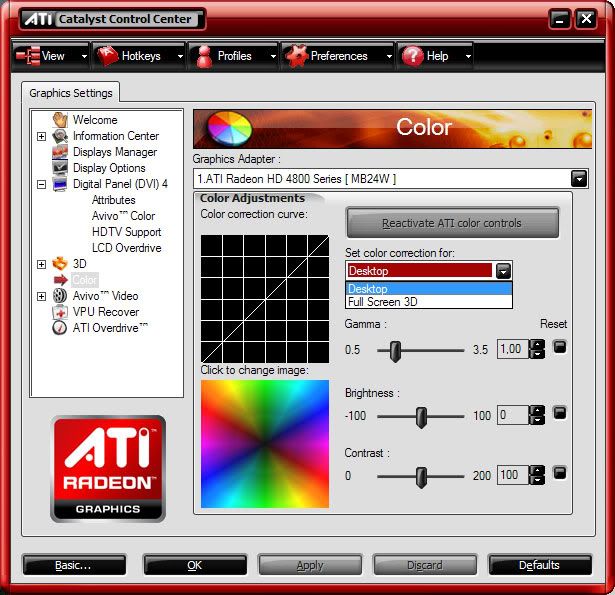This screenshot has height=595, width=615.
Task: Open the View menu arrow
Action: [x=84, y=56]
